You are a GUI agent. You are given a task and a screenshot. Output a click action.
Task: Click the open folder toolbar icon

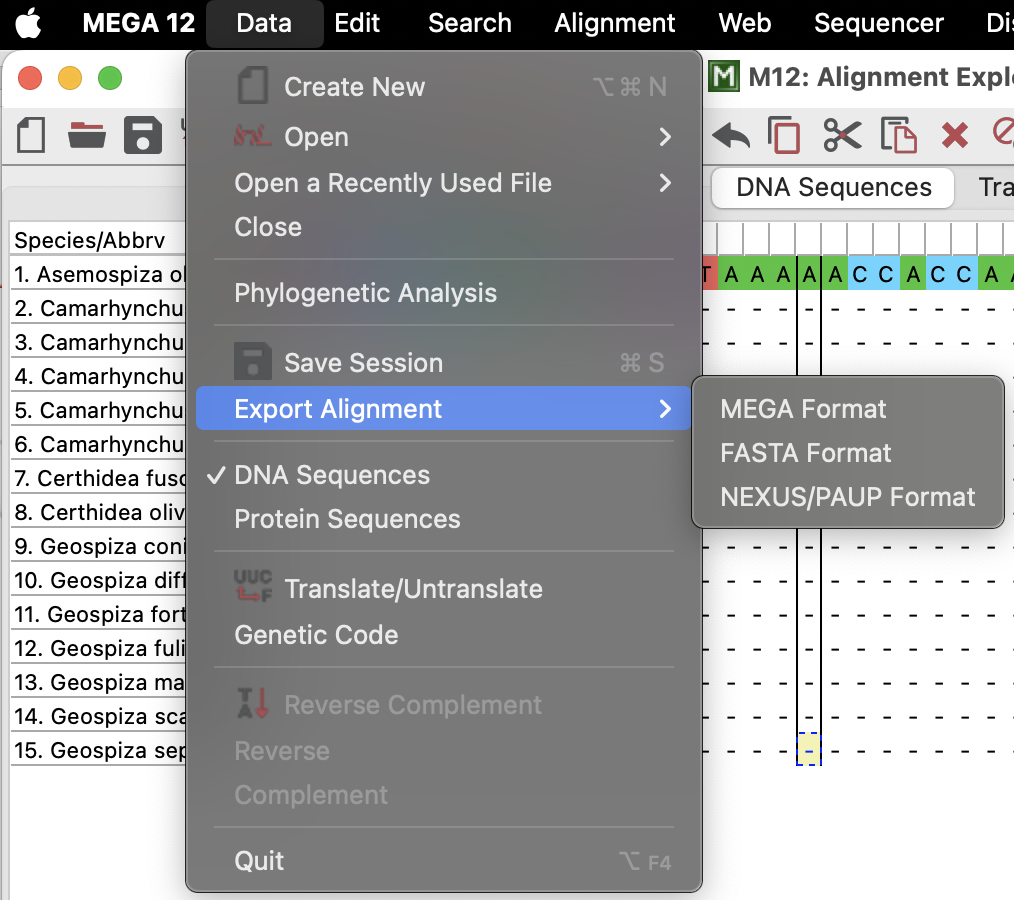[87, 135]
